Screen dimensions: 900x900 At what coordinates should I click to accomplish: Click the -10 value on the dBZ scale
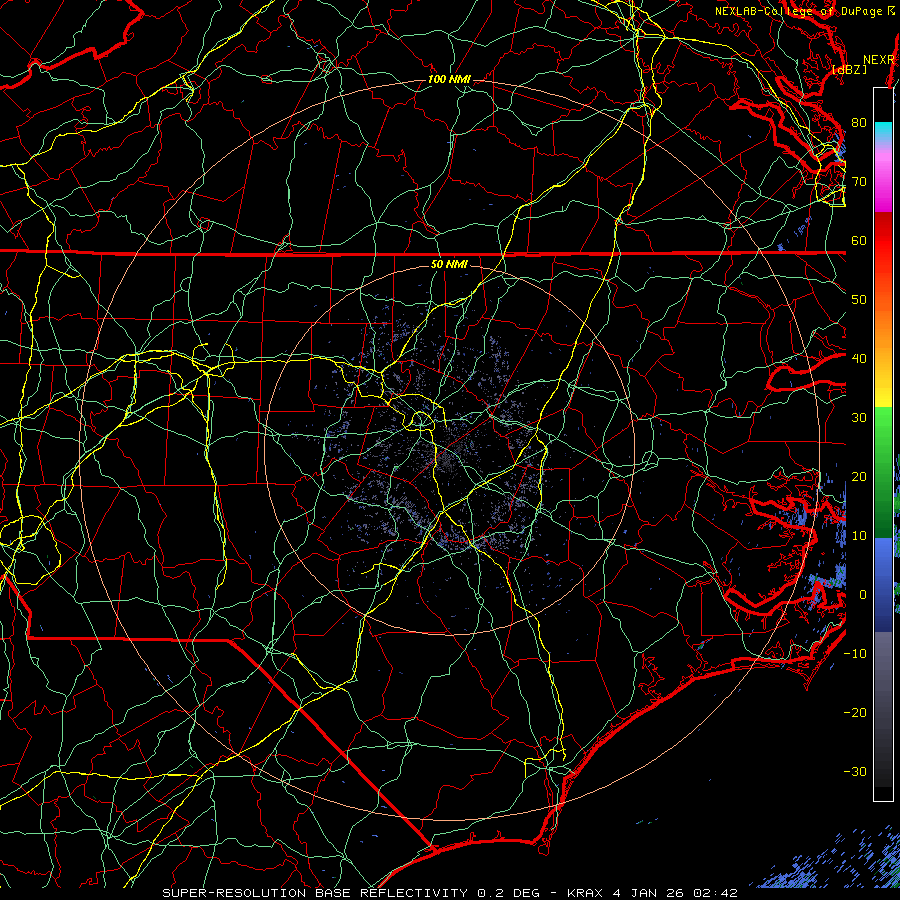[855, 653]
